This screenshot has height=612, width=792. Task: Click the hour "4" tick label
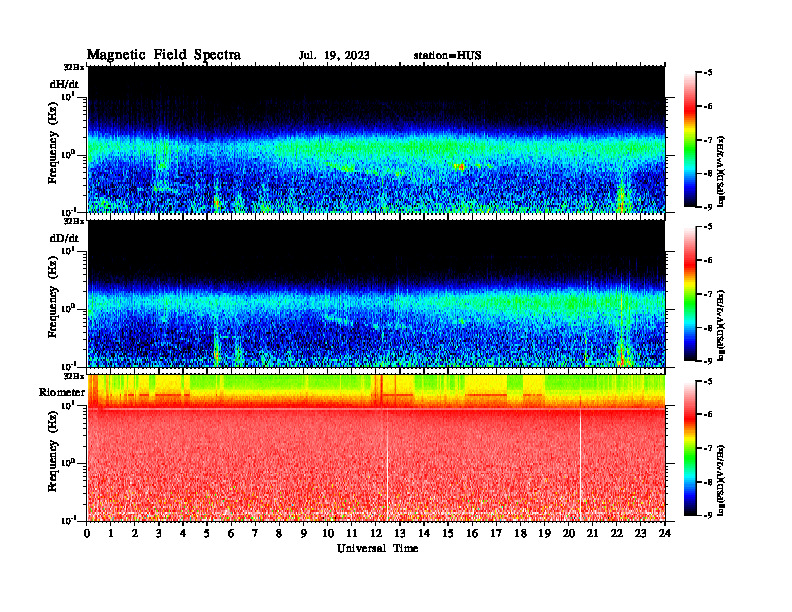point(183,533)
